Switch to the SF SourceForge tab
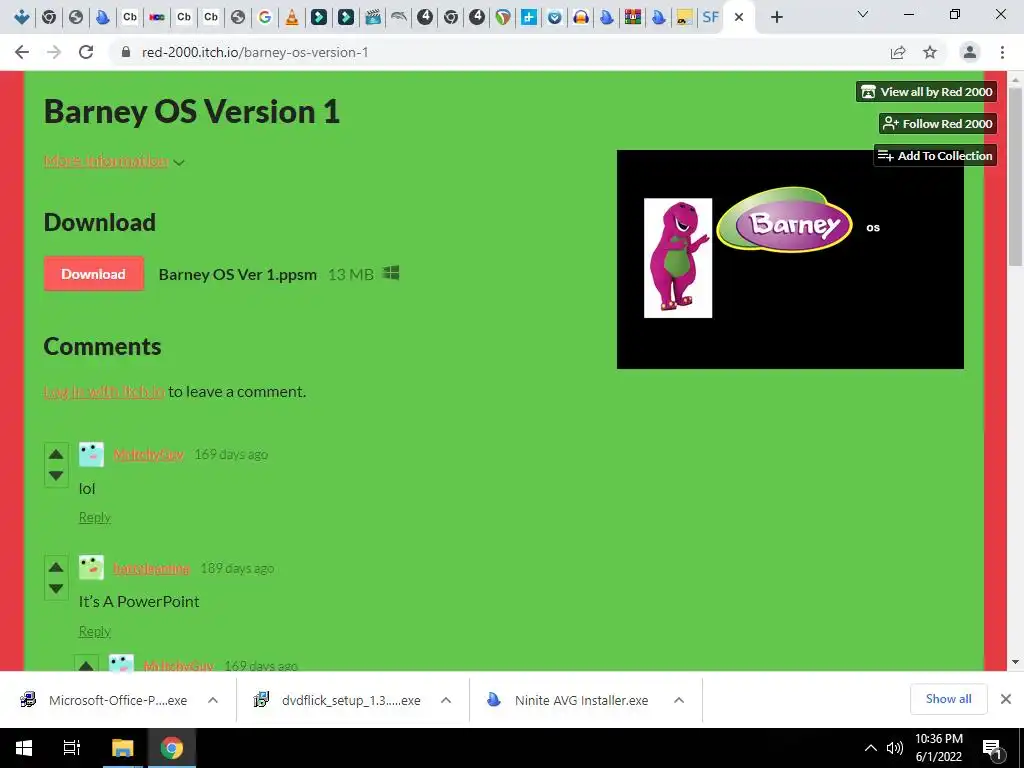Image resolution: width=1024 pixels, height=768 pixels. tap(711, 17)
